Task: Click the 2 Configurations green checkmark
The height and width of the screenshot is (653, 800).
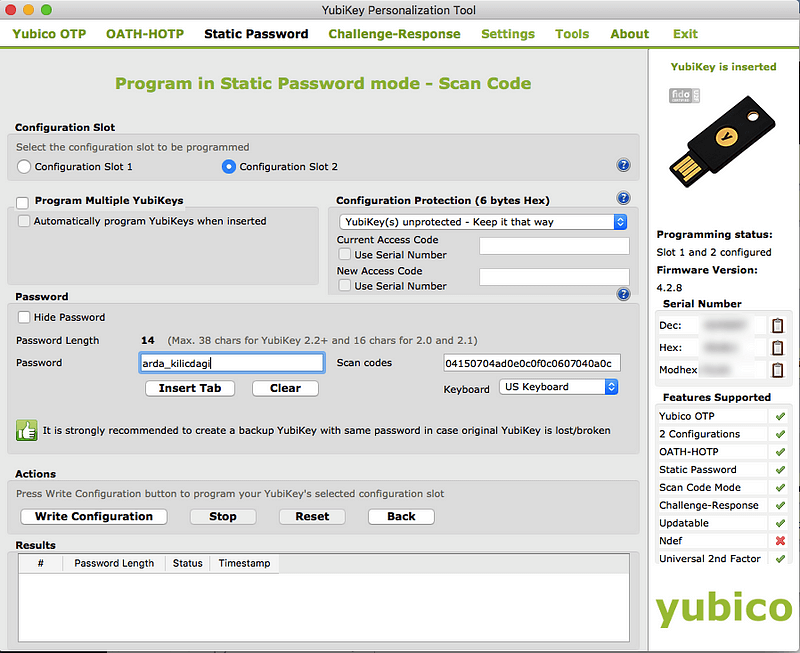Action: pyautogui.click(x=780, y=434)
